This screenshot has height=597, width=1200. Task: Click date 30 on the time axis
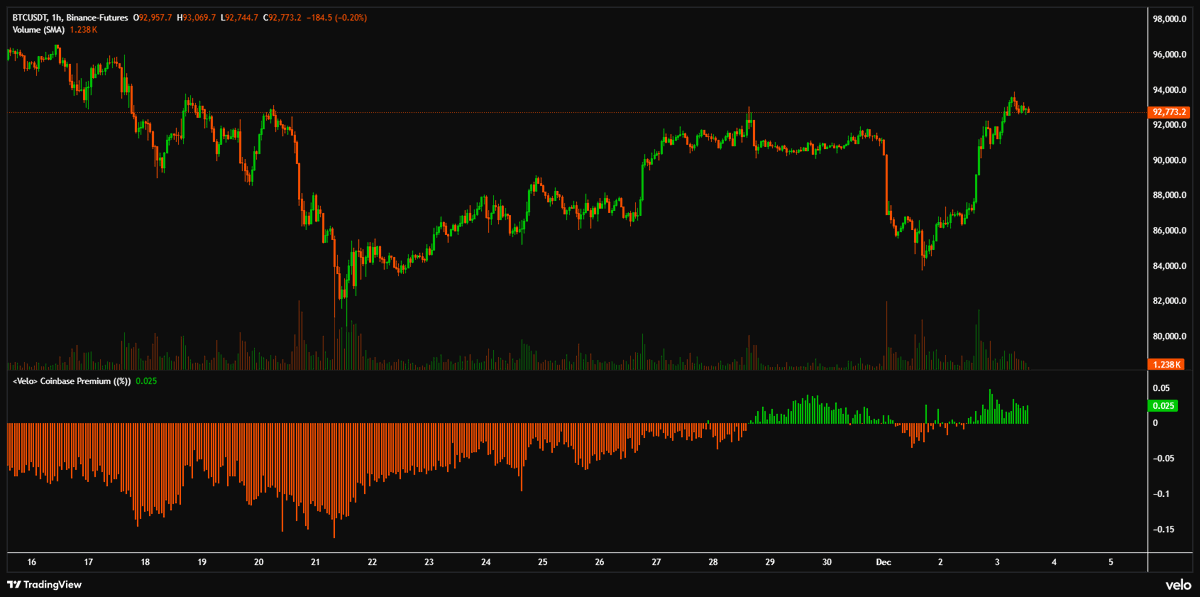[x=827, y=562]
